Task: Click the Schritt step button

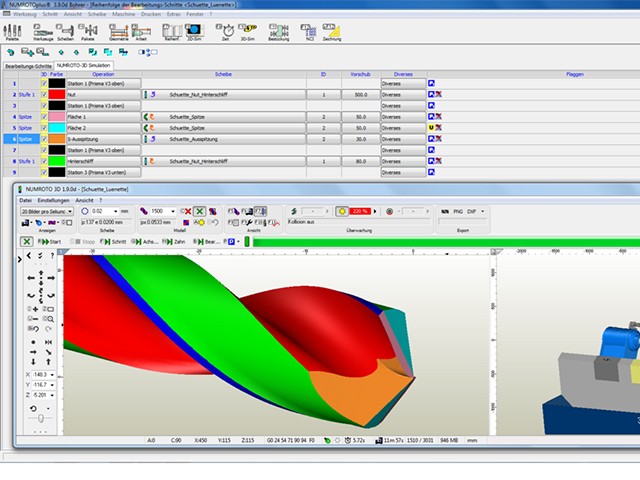Action: pos(114,242)
